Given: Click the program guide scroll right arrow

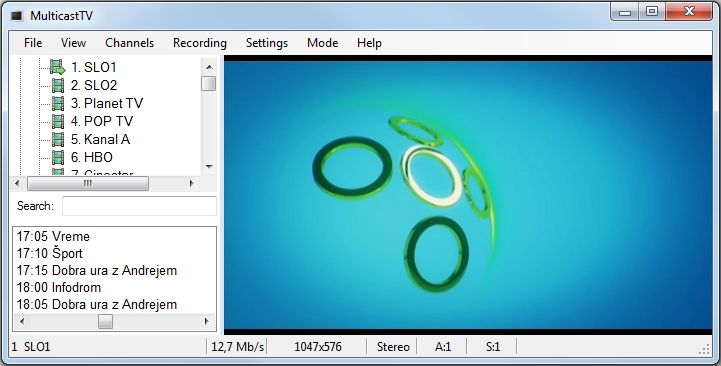Looking at the screenshot, I should pos(207,321).
